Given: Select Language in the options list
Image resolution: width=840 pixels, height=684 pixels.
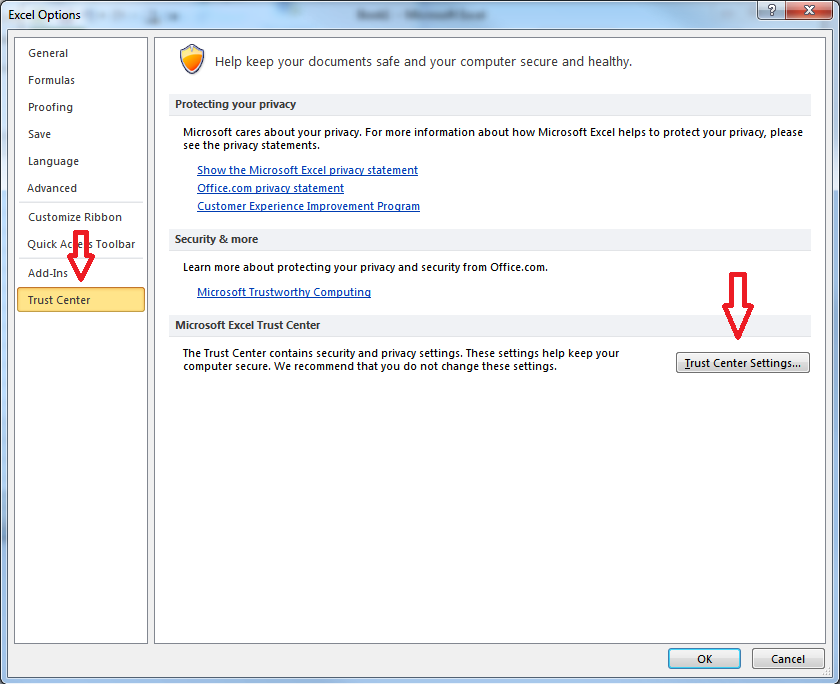Looking at the screenshot, I should [x=54, y=161].
